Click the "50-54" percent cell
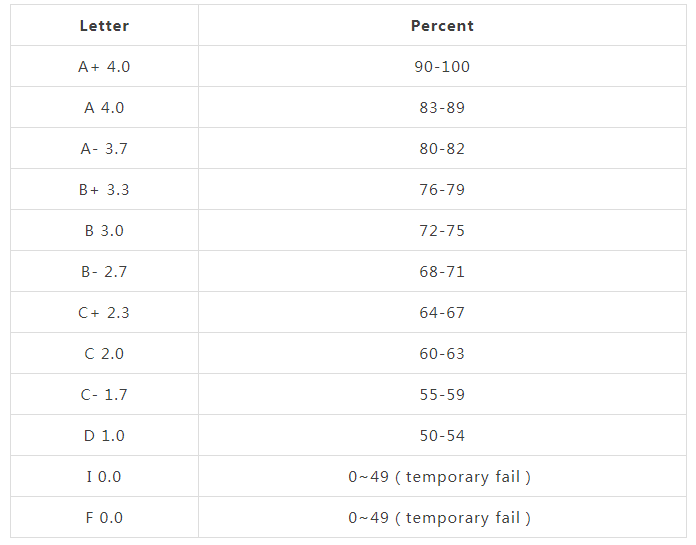This screenshot has width=696, height=545. pos(442,436)
